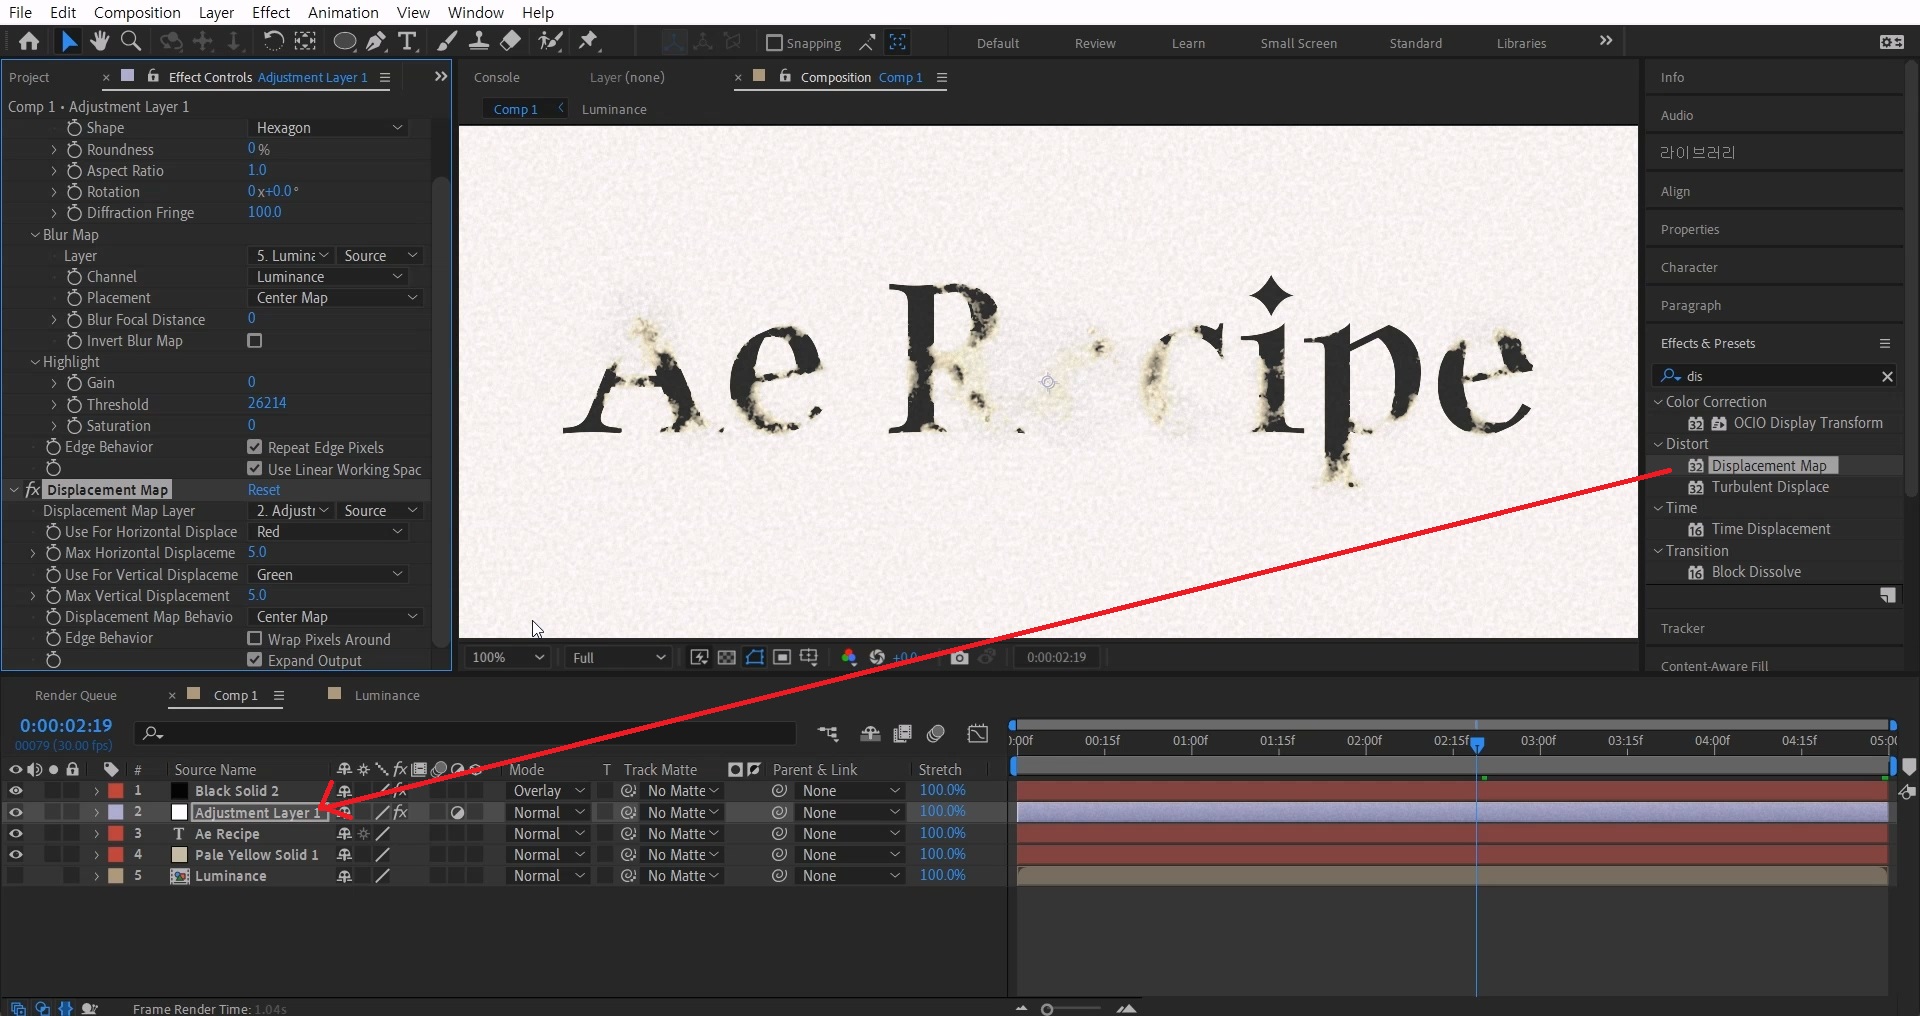This screenshot has width=1920, height=1016.
Task: Click Region of Interest icon
Action: point(782,658)
